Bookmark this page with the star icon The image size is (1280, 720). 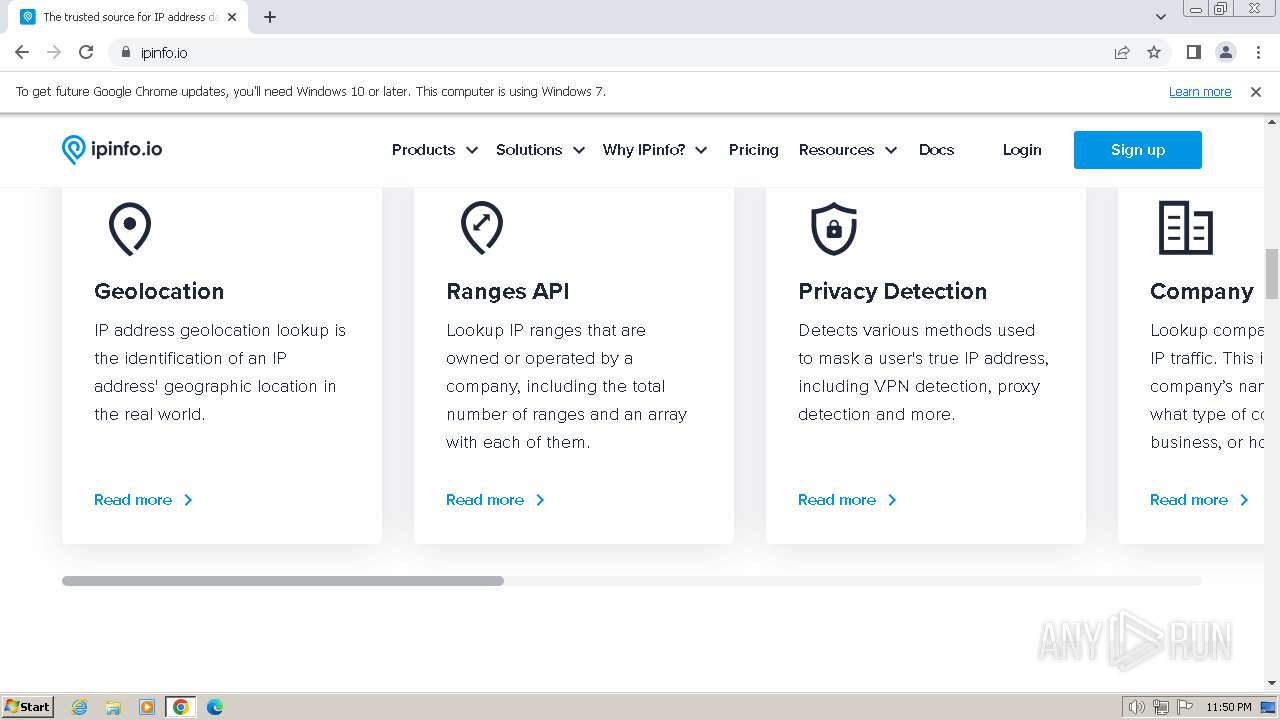coord(1154,52)
